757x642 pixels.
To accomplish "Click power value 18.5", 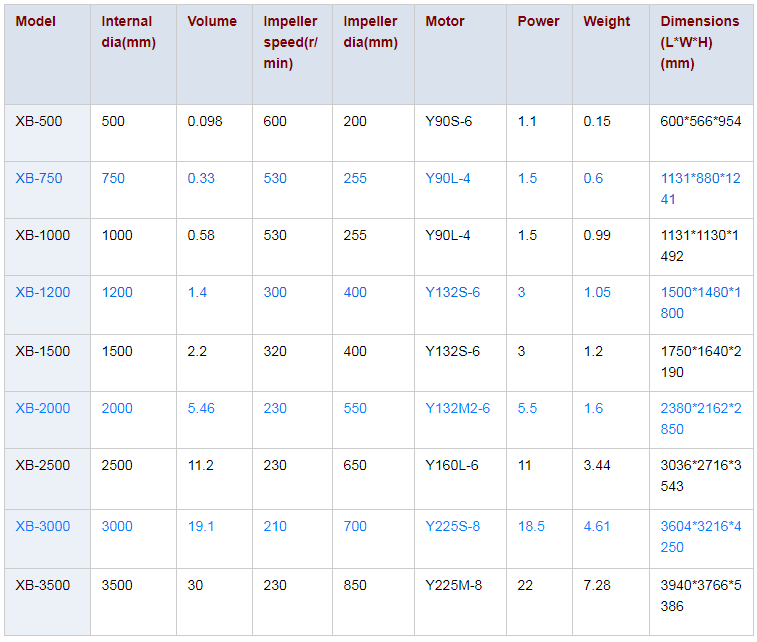I will pos(531,526).
